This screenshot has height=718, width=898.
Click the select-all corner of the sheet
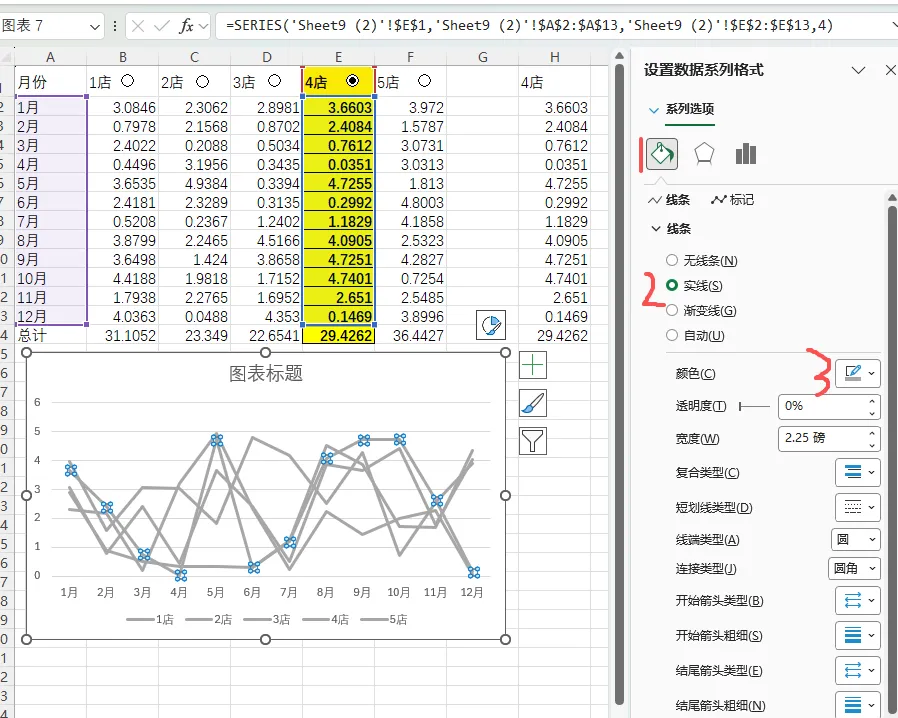pyautogui.click(x=7, y=57)
